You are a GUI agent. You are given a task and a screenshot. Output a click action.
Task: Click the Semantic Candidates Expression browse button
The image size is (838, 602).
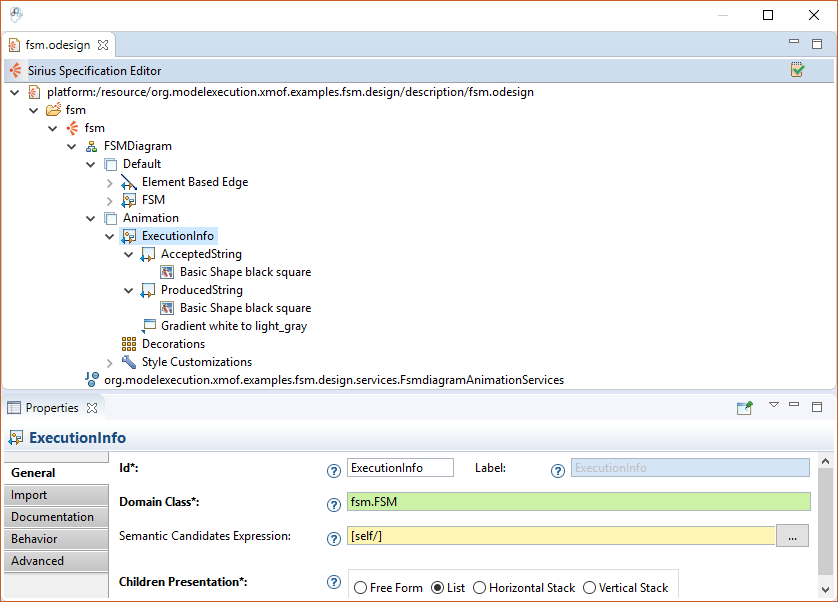[x=792, y=536]
